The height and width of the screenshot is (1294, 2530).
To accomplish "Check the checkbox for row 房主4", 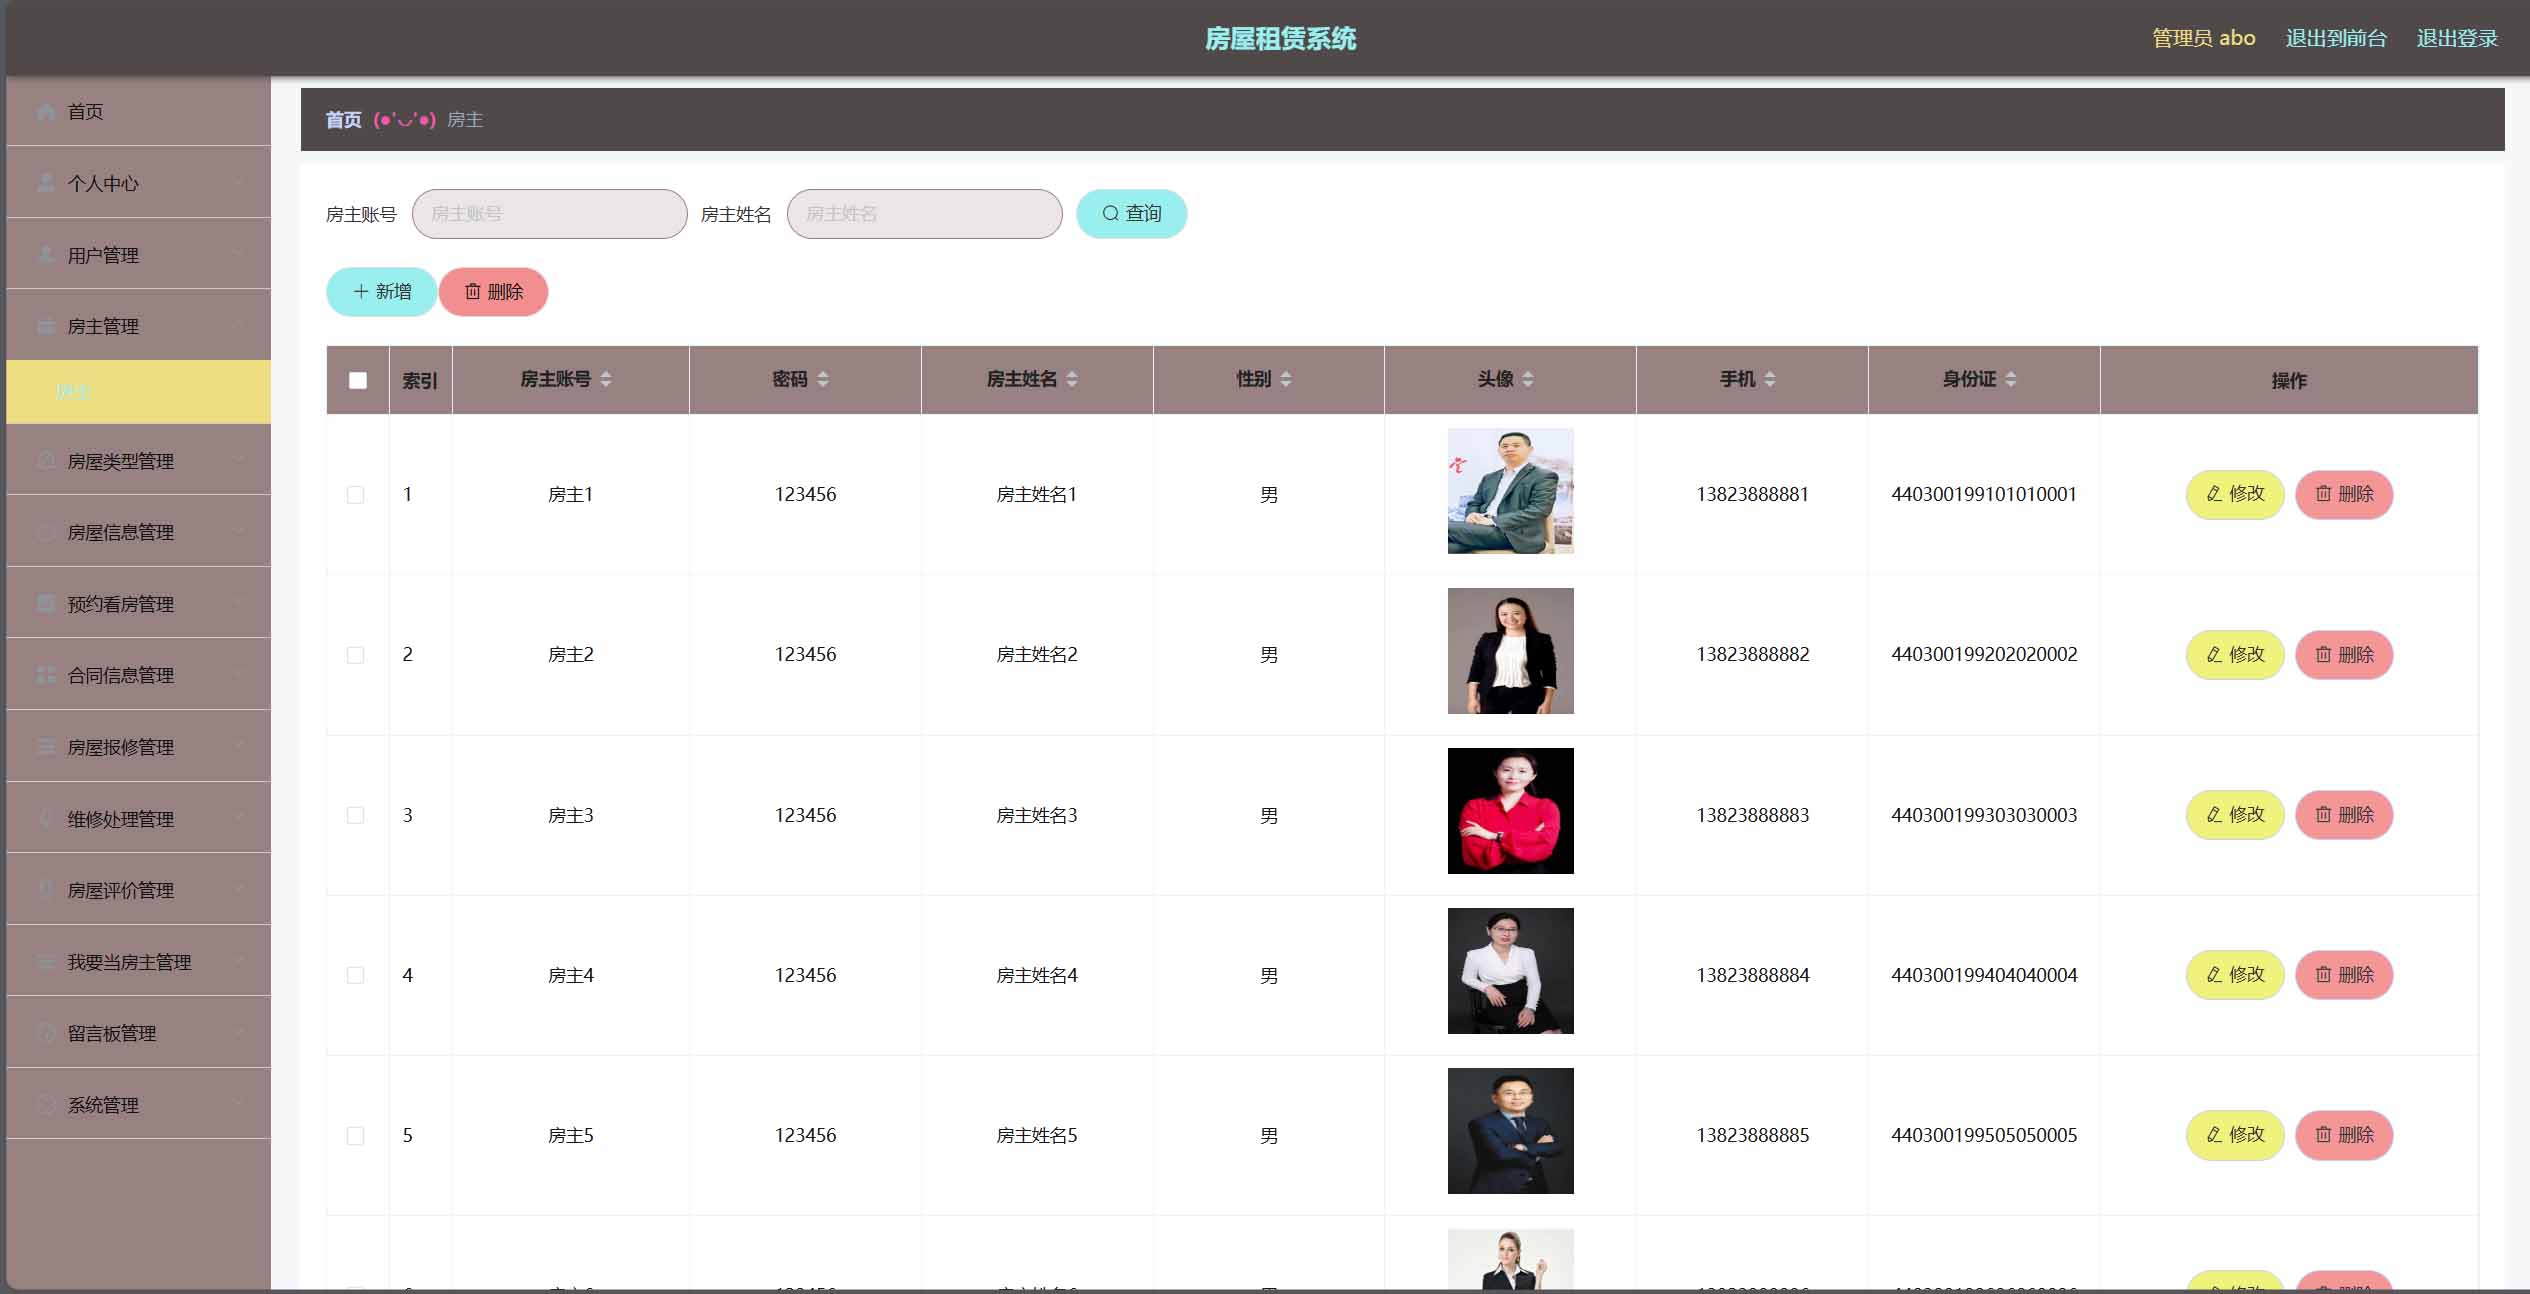I will tap(355, 975).
